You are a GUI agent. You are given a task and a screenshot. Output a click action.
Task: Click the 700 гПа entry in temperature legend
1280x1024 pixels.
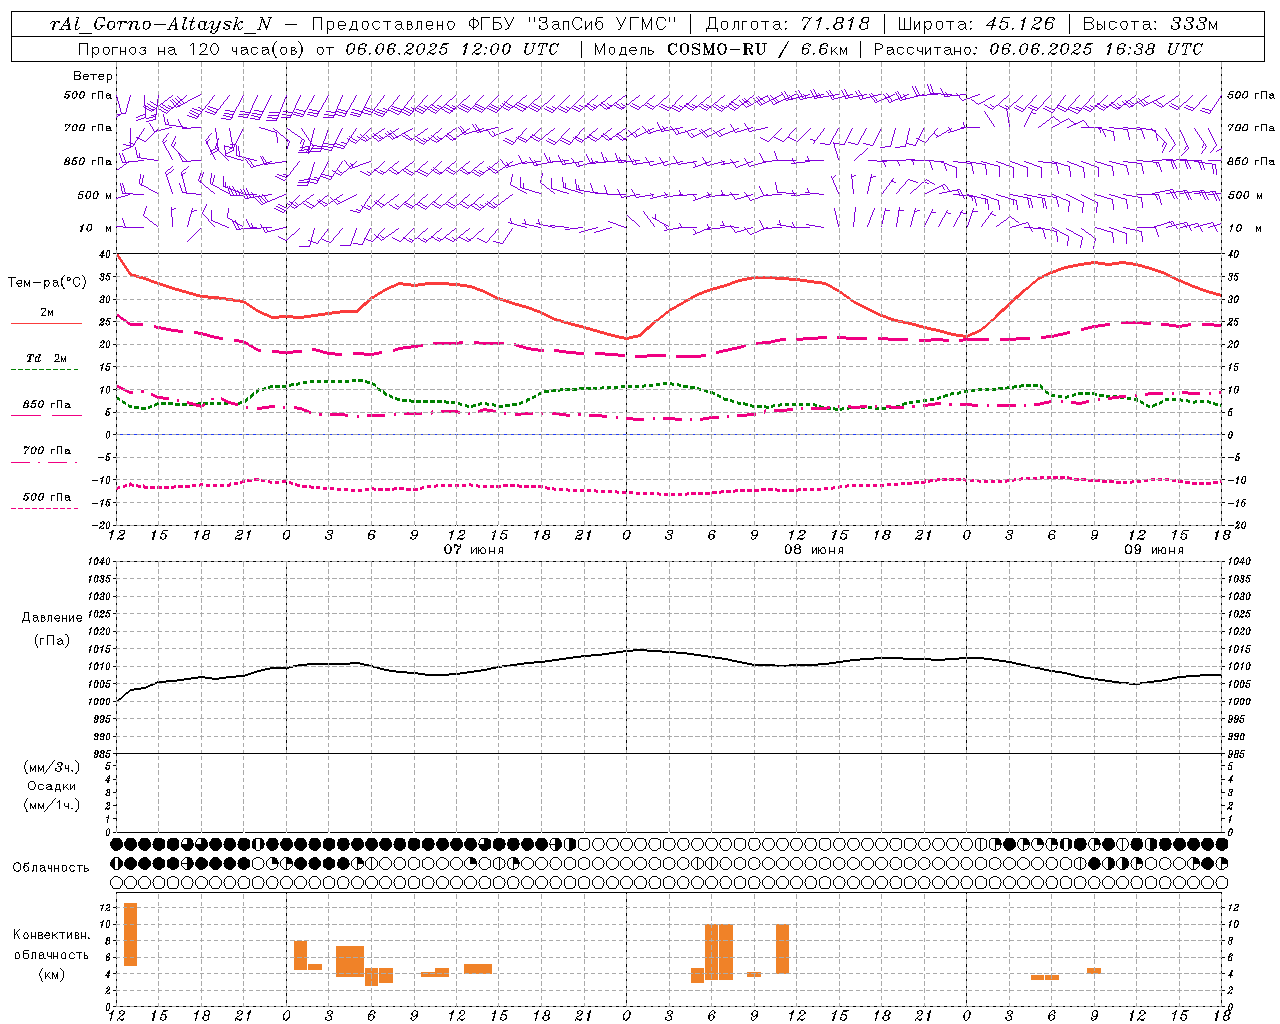(x=47, y=451)
